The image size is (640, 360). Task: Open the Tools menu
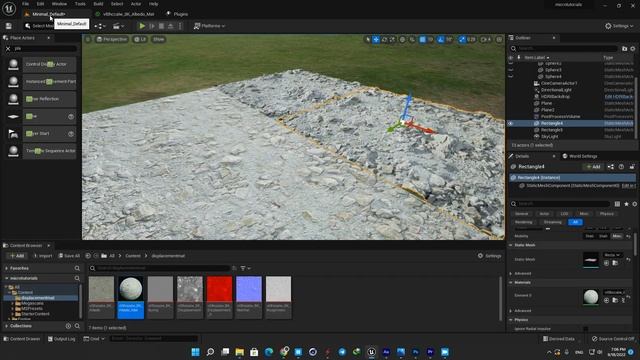(80, 4)
